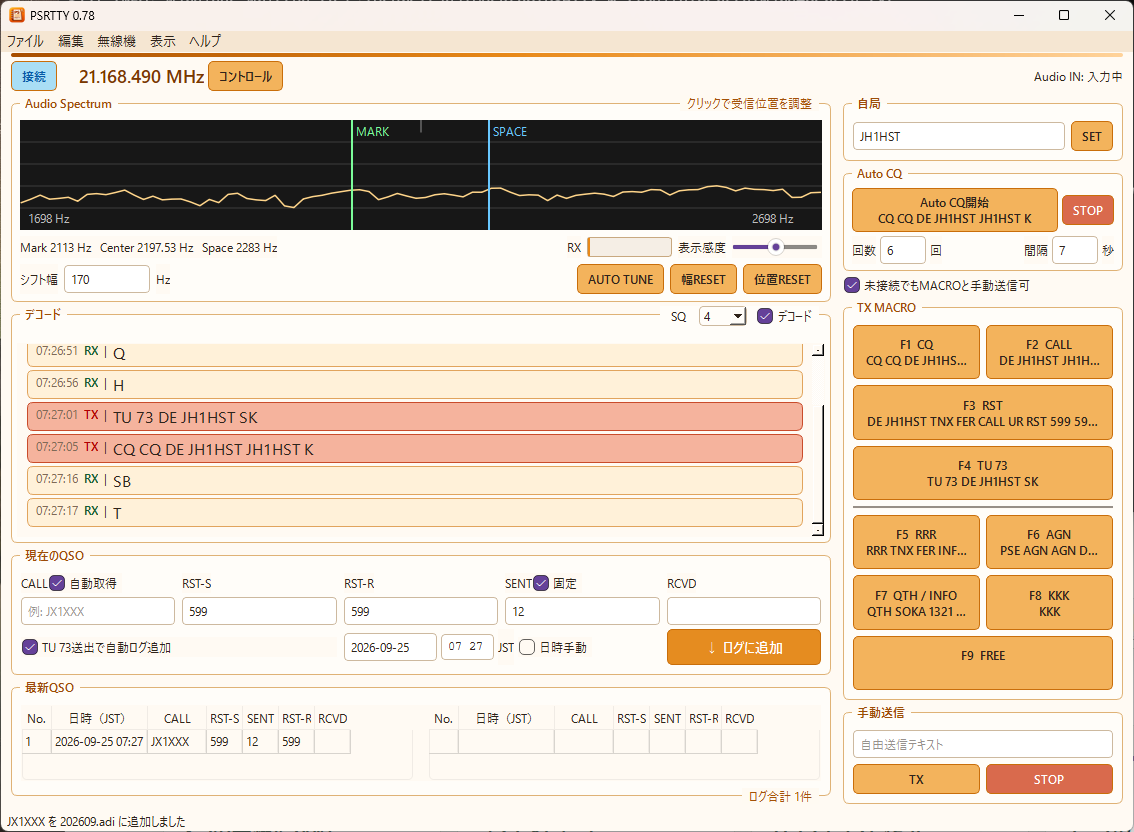Click the 回数 count field
Screen dimensions: 1134x832
(x=903, y=250)
